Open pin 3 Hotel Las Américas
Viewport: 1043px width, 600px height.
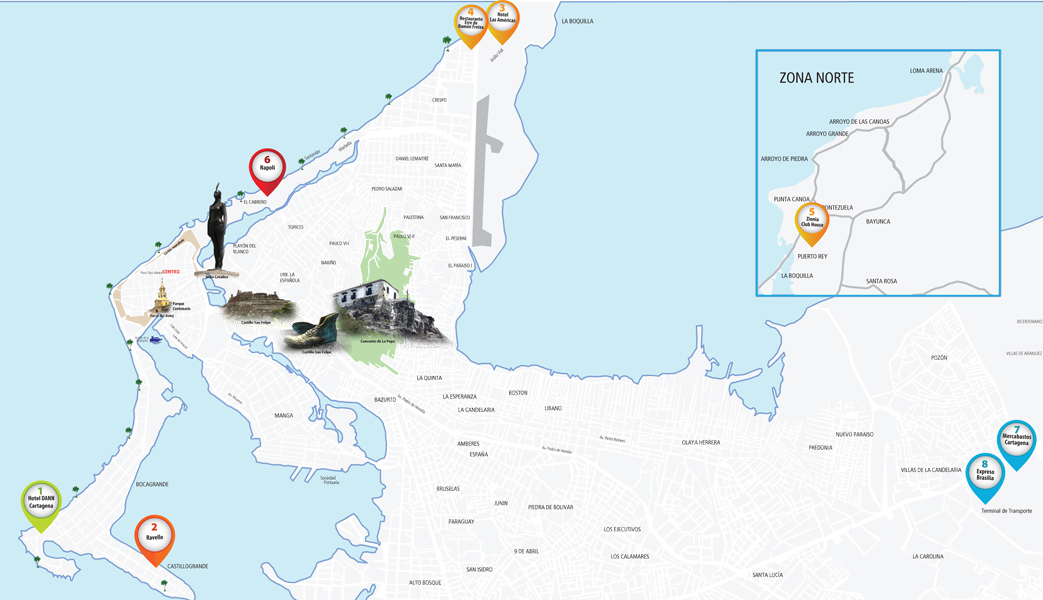pyautogui.click(x=502, y=21)
